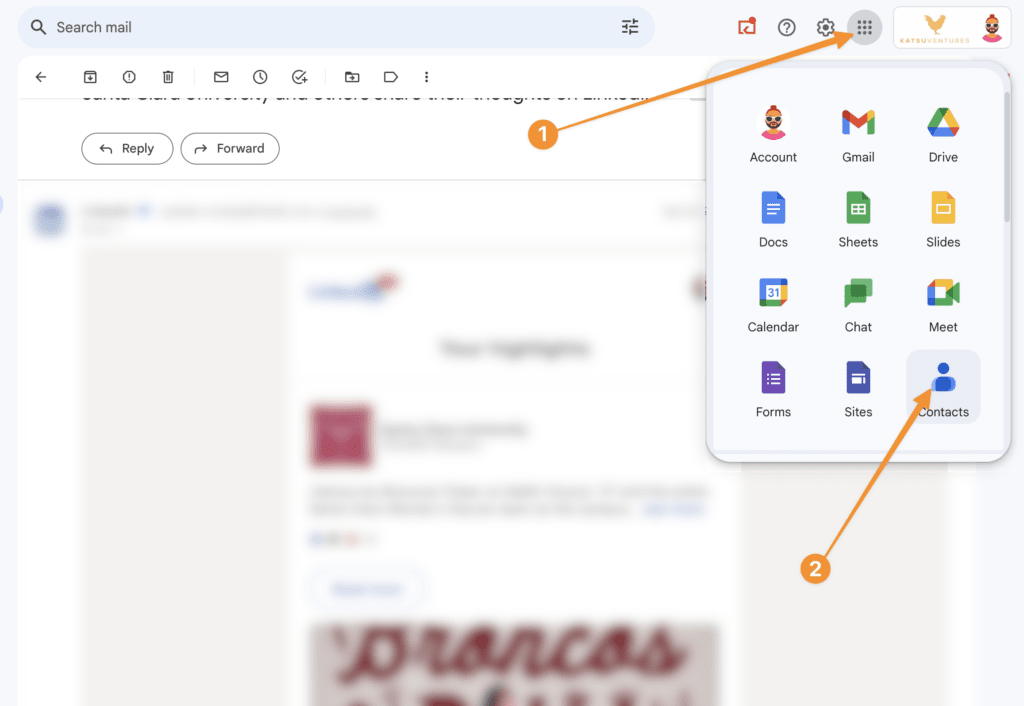Open Google Sheets app
This screenshot has height=706, width=1024.
[x=858, y=219]
